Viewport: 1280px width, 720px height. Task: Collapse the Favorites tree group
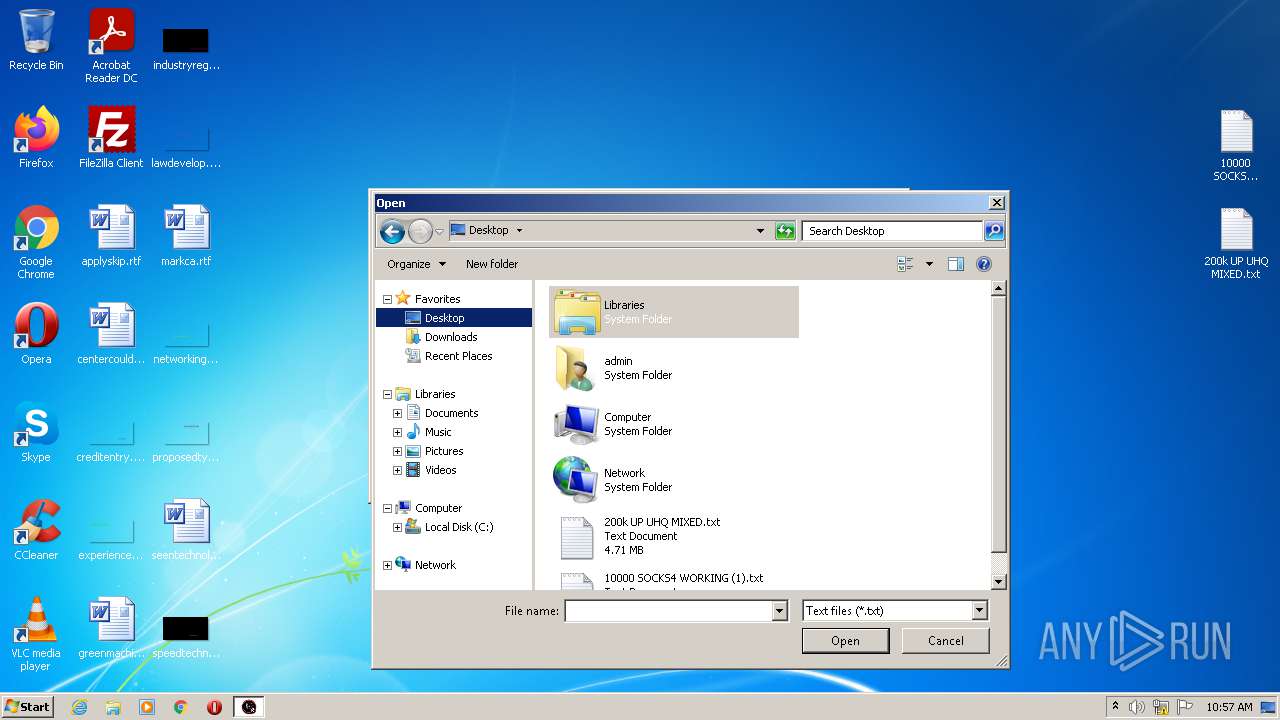click(x=388, y=299)
